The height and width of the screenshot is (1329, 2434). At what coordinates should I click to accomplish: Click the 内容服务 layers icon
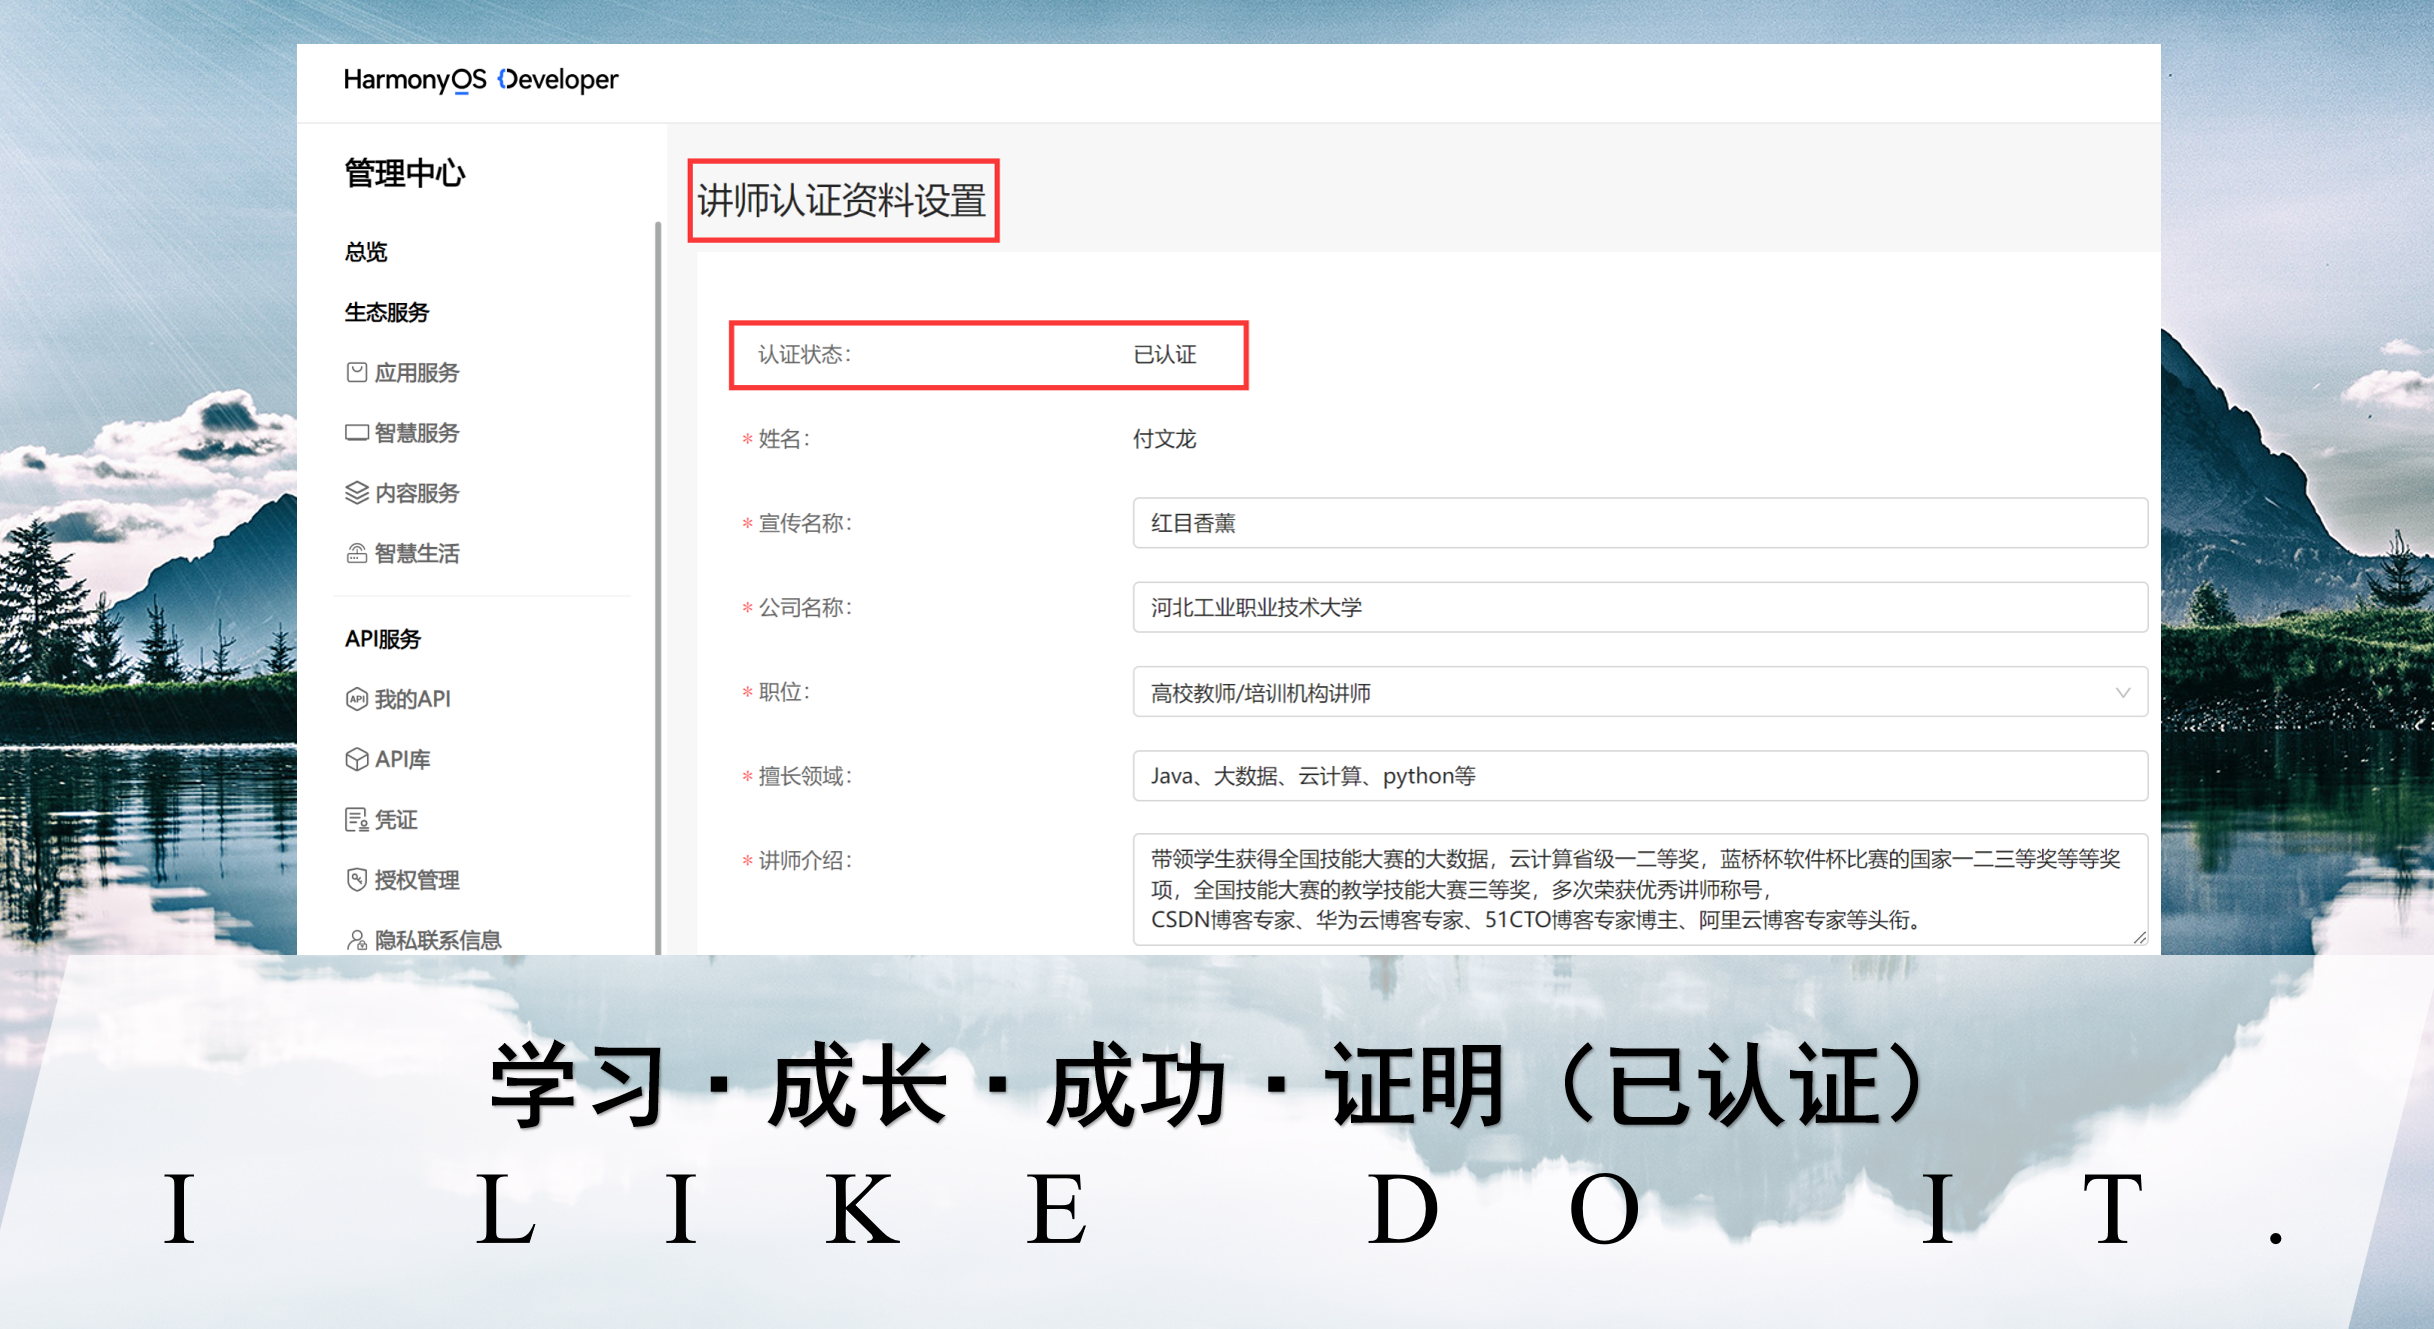(356, 493)
